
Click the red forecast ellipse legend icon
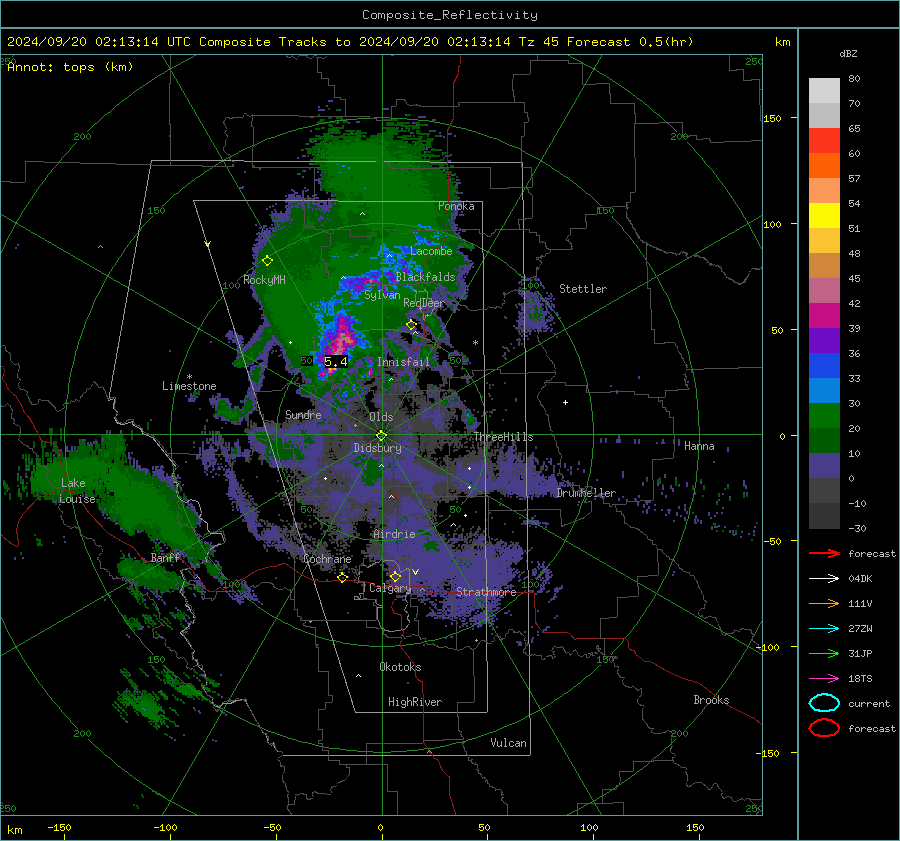(x=824, y=728)
